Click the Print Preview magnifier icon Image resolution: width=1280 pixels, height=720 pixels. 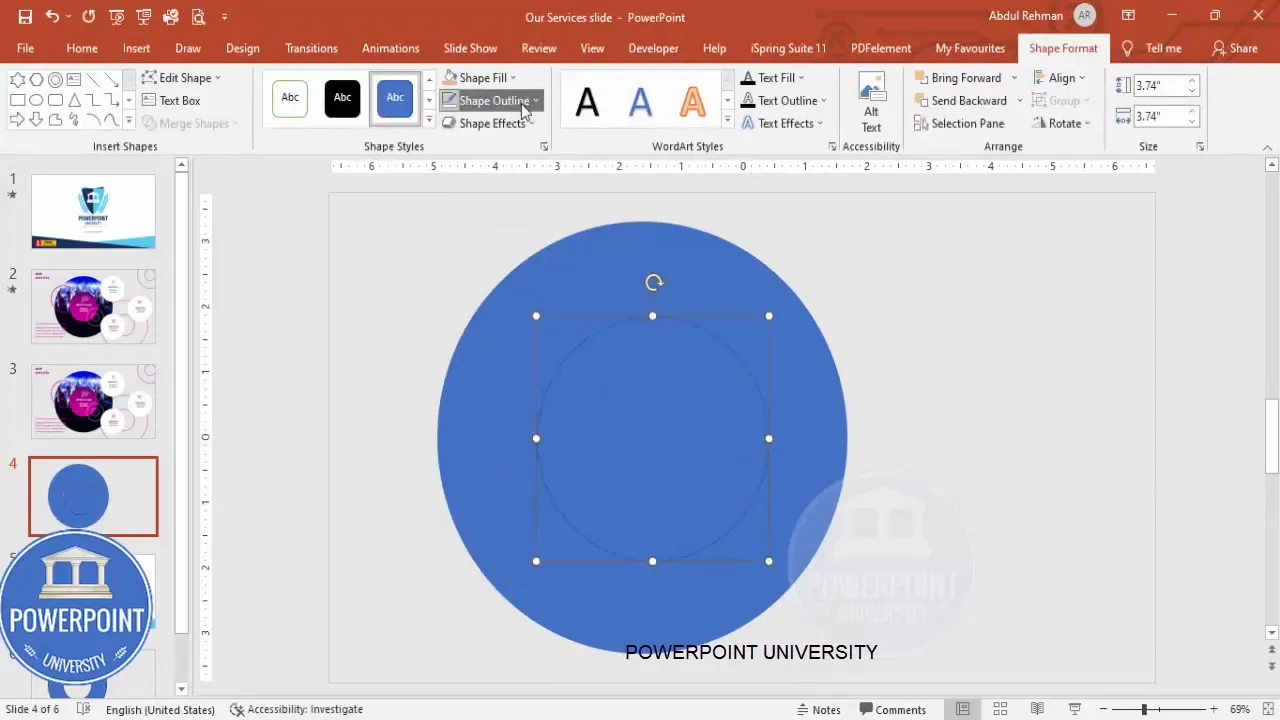pyautogui.click(x=198, y=17)
